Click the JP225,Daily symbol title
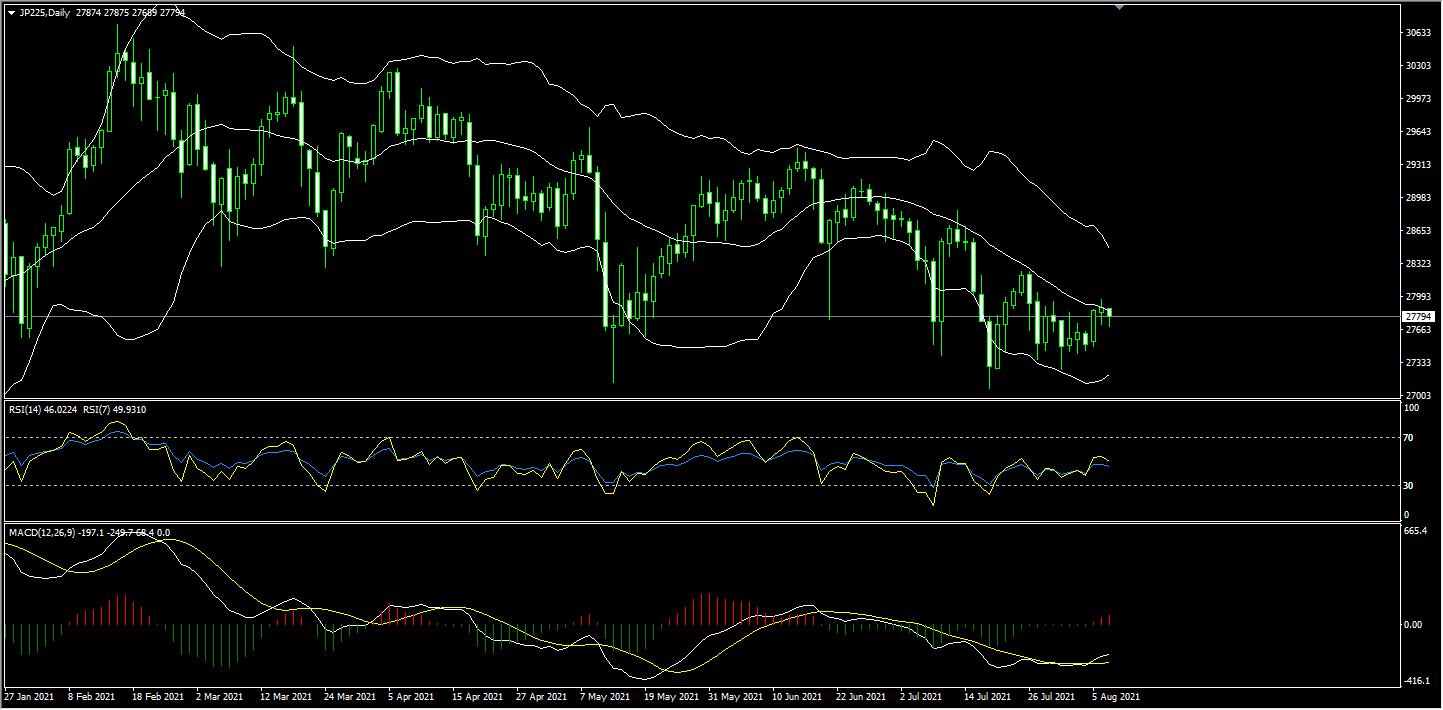Screen dimensions: 1443x710 [x=45, y=12]
